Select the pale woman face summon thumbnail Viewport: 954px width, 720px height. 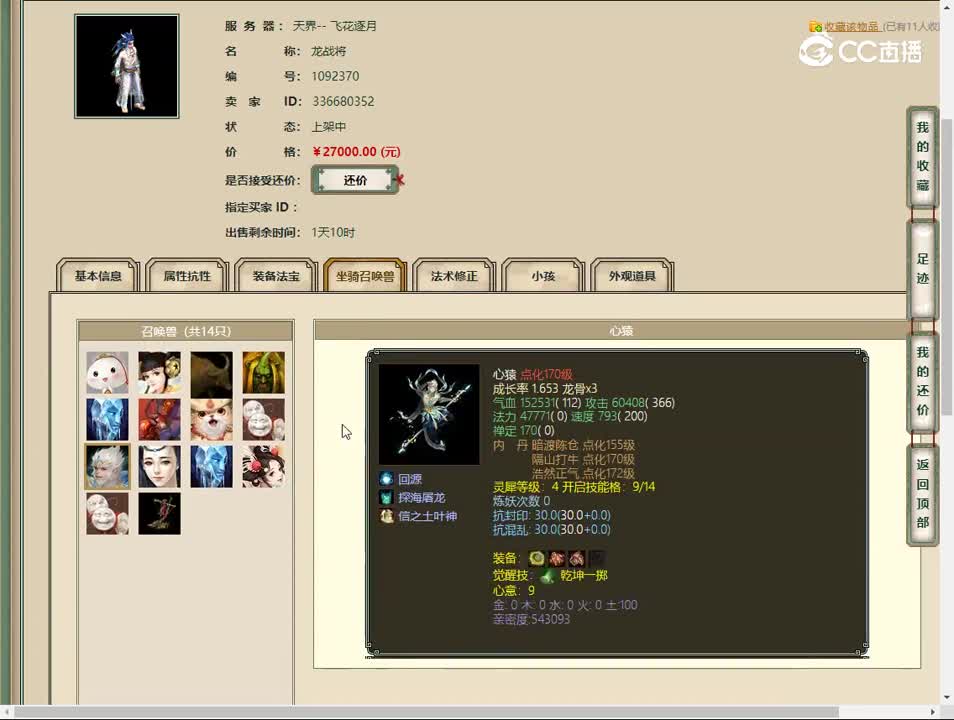pyautogui.click(x=159, y=466)
